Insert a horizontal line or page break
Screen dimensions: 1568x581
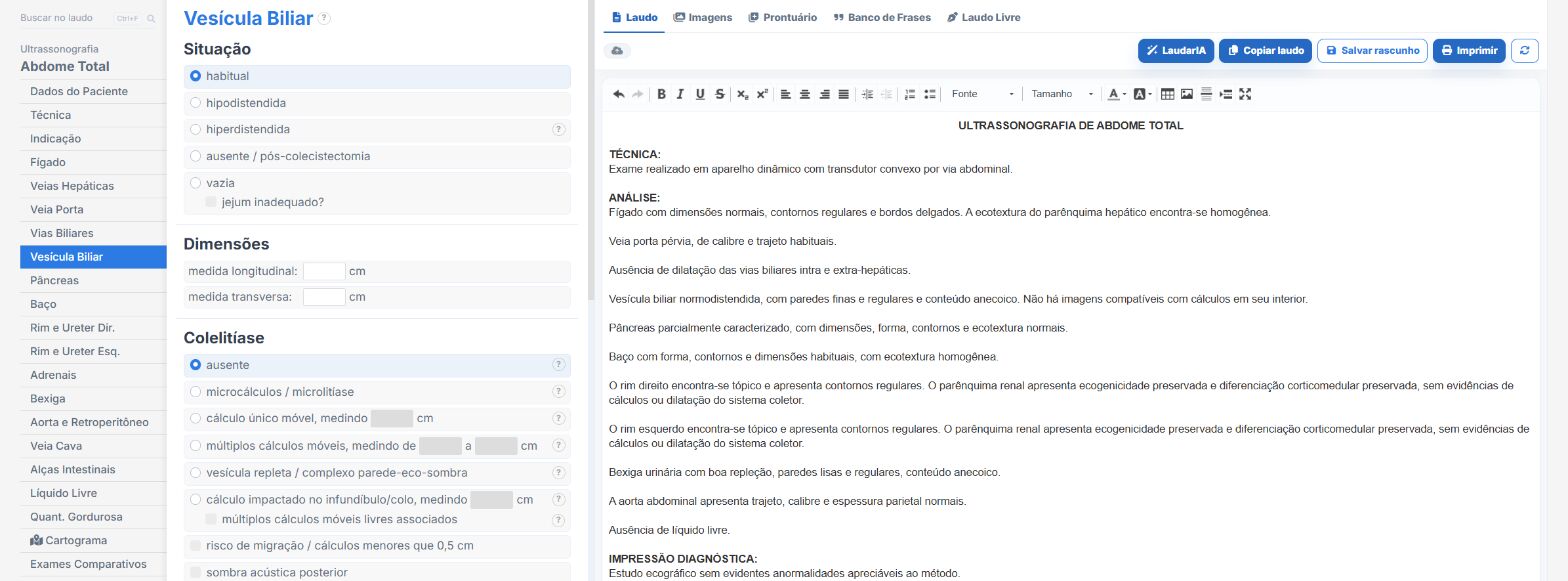click(x=1206, y=94)
